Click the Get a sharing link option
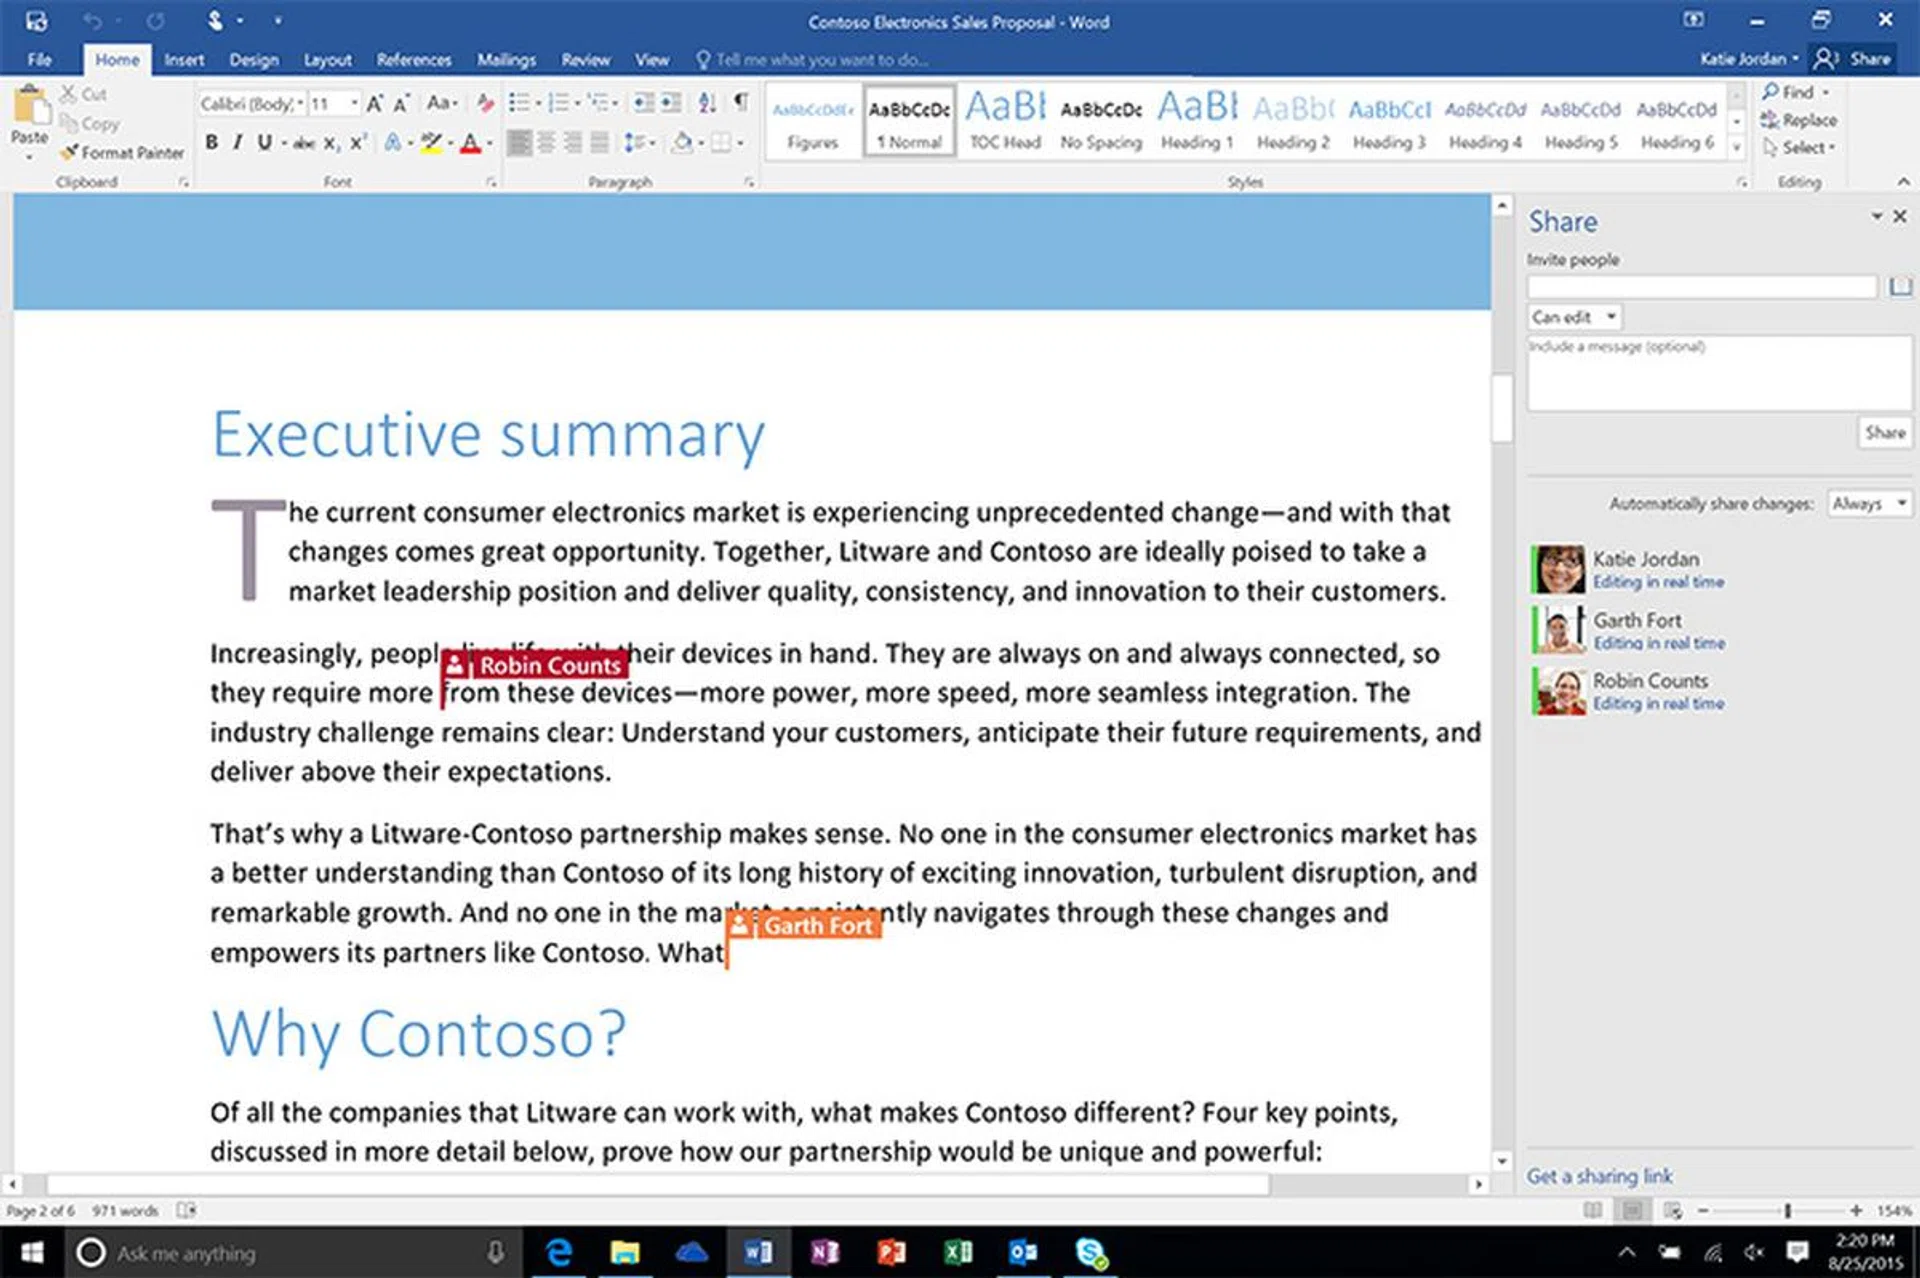Screen dimensions: 1920x1278 tap(1598, 1176)
